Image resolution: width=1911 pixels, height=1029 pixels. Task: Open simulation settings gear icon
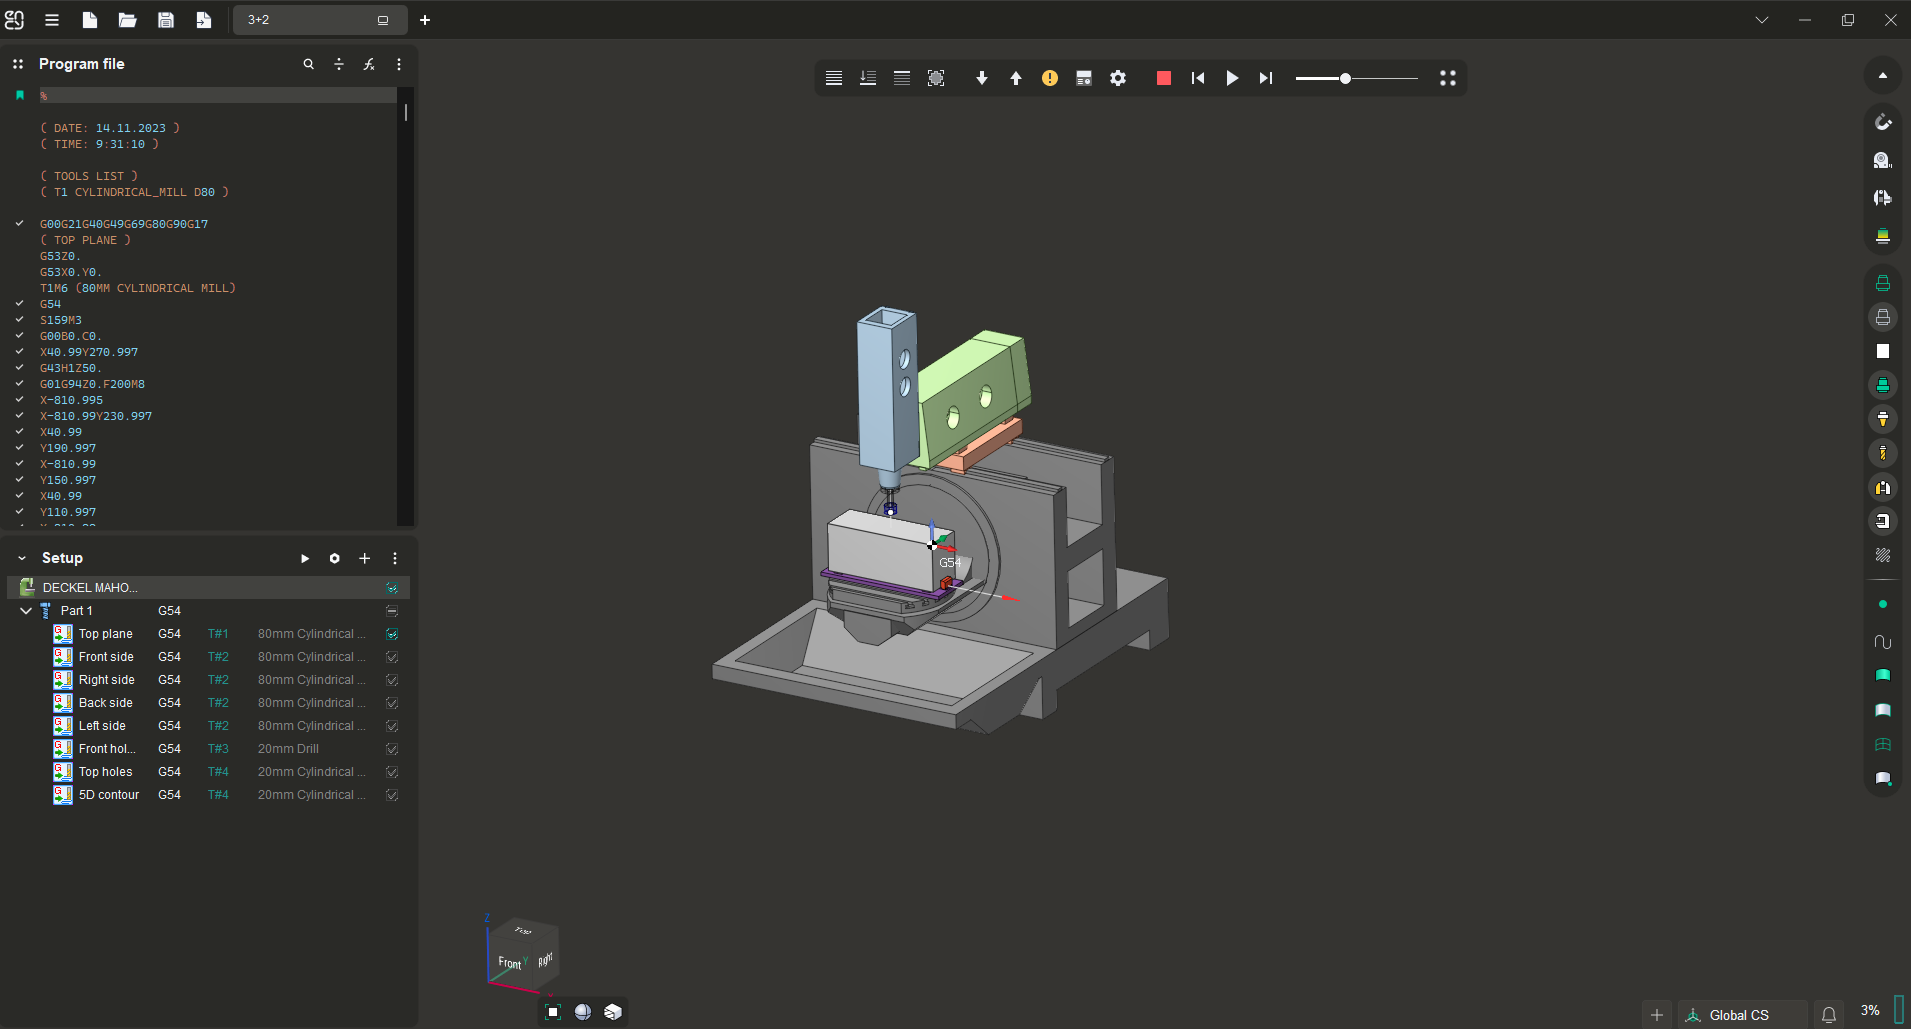1118,78
